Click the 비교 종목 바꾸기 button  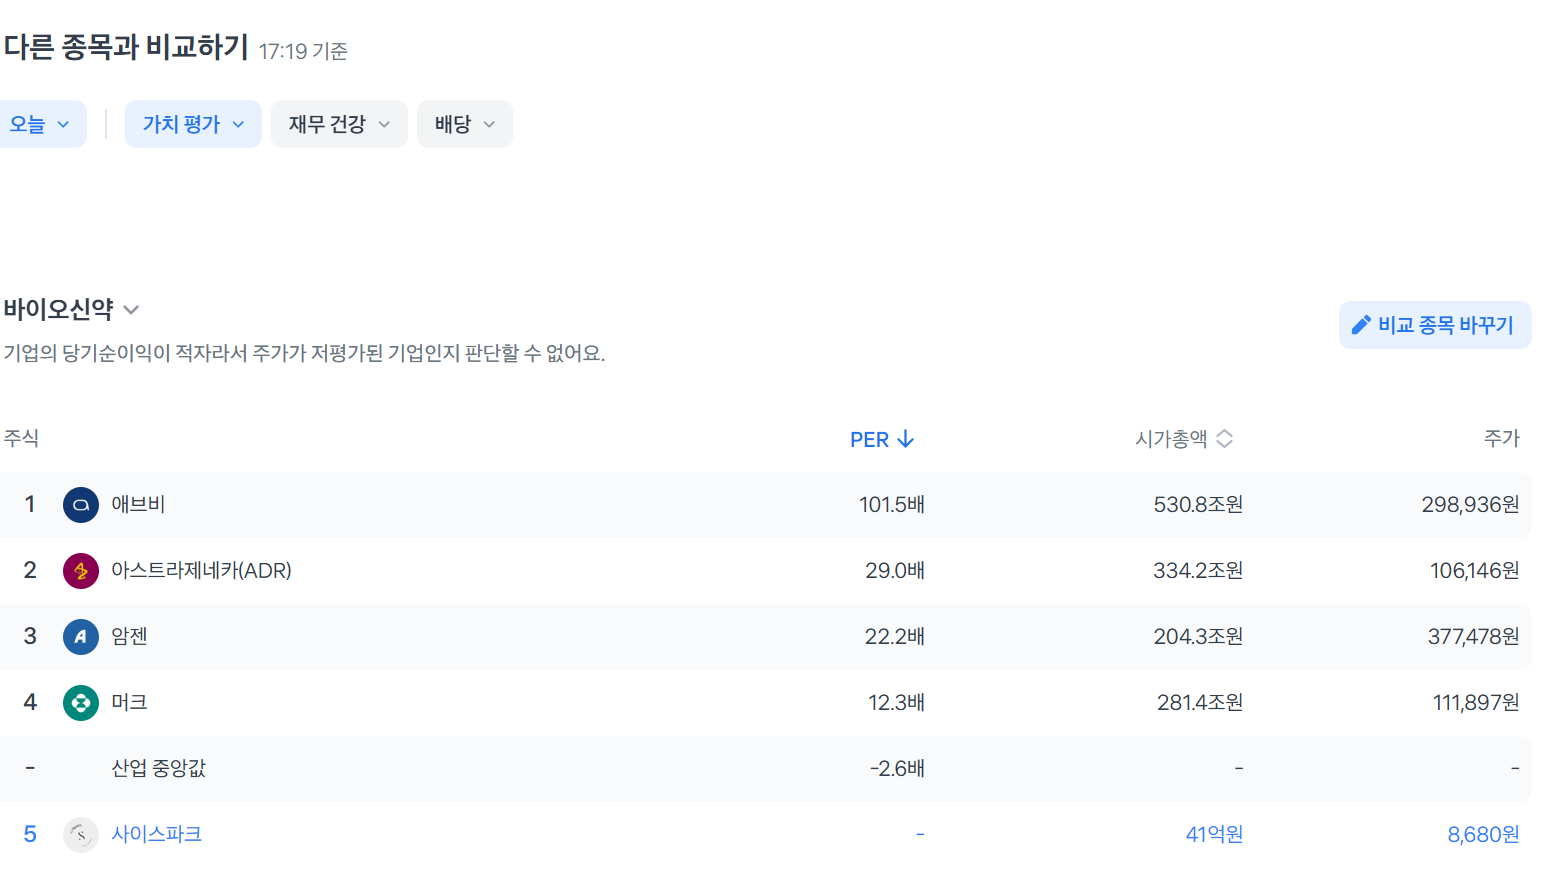1435,325
